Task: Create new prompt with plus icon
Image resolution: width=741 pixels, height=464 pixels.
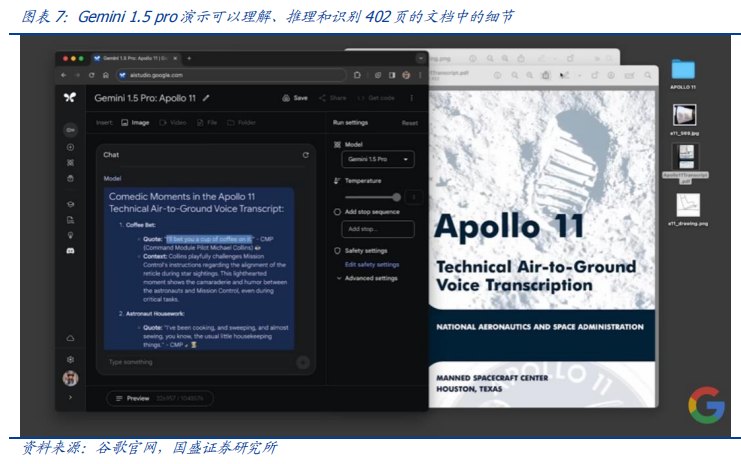Action: pos(70,147)
